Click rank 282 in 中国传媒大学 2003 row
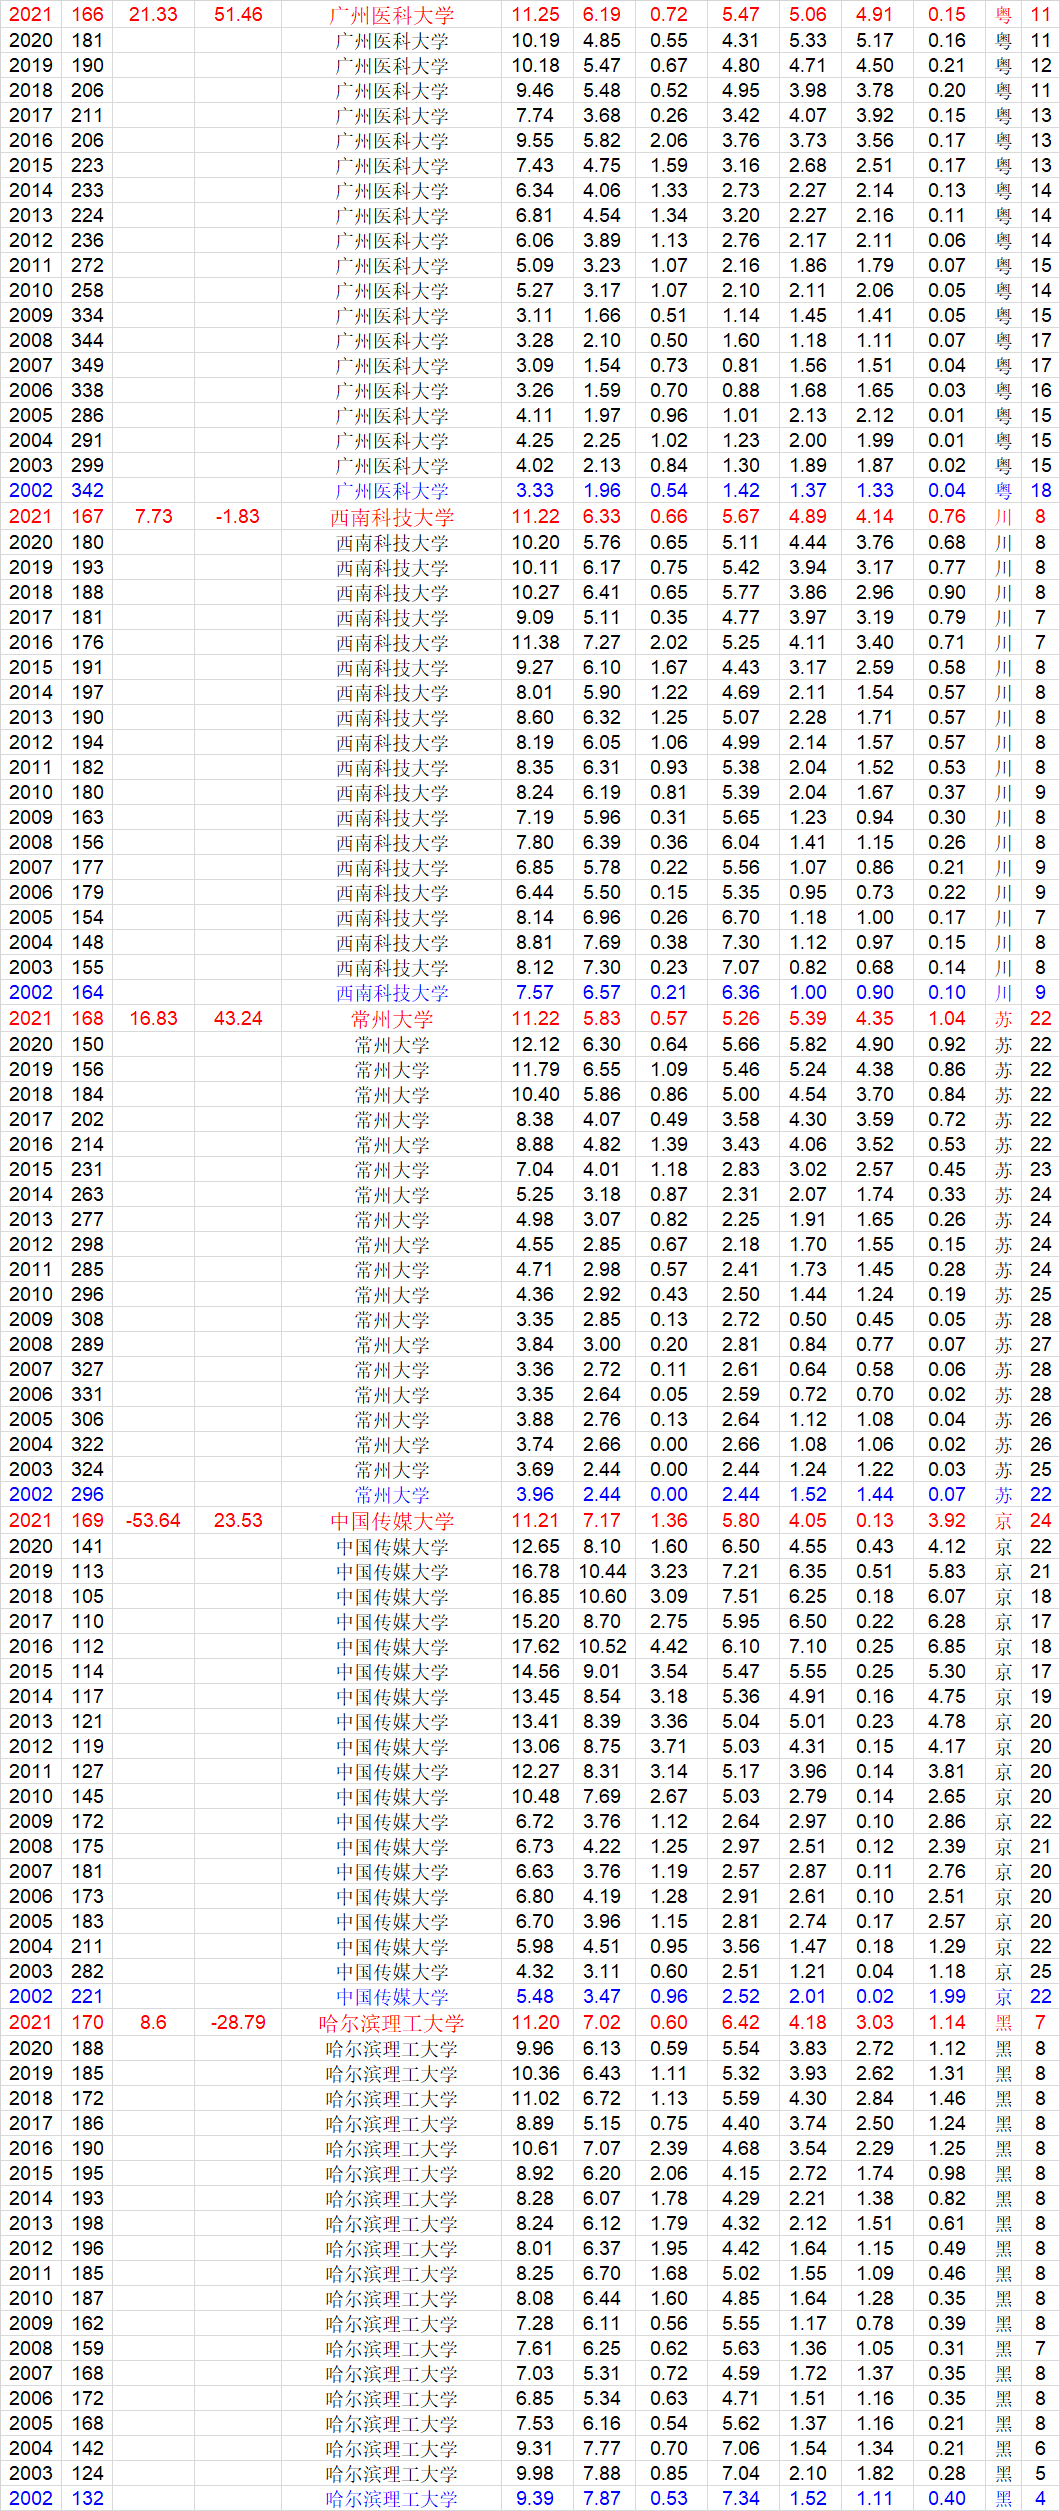The width and height of the screenshot is (1060, 2511). point(87,1971)
